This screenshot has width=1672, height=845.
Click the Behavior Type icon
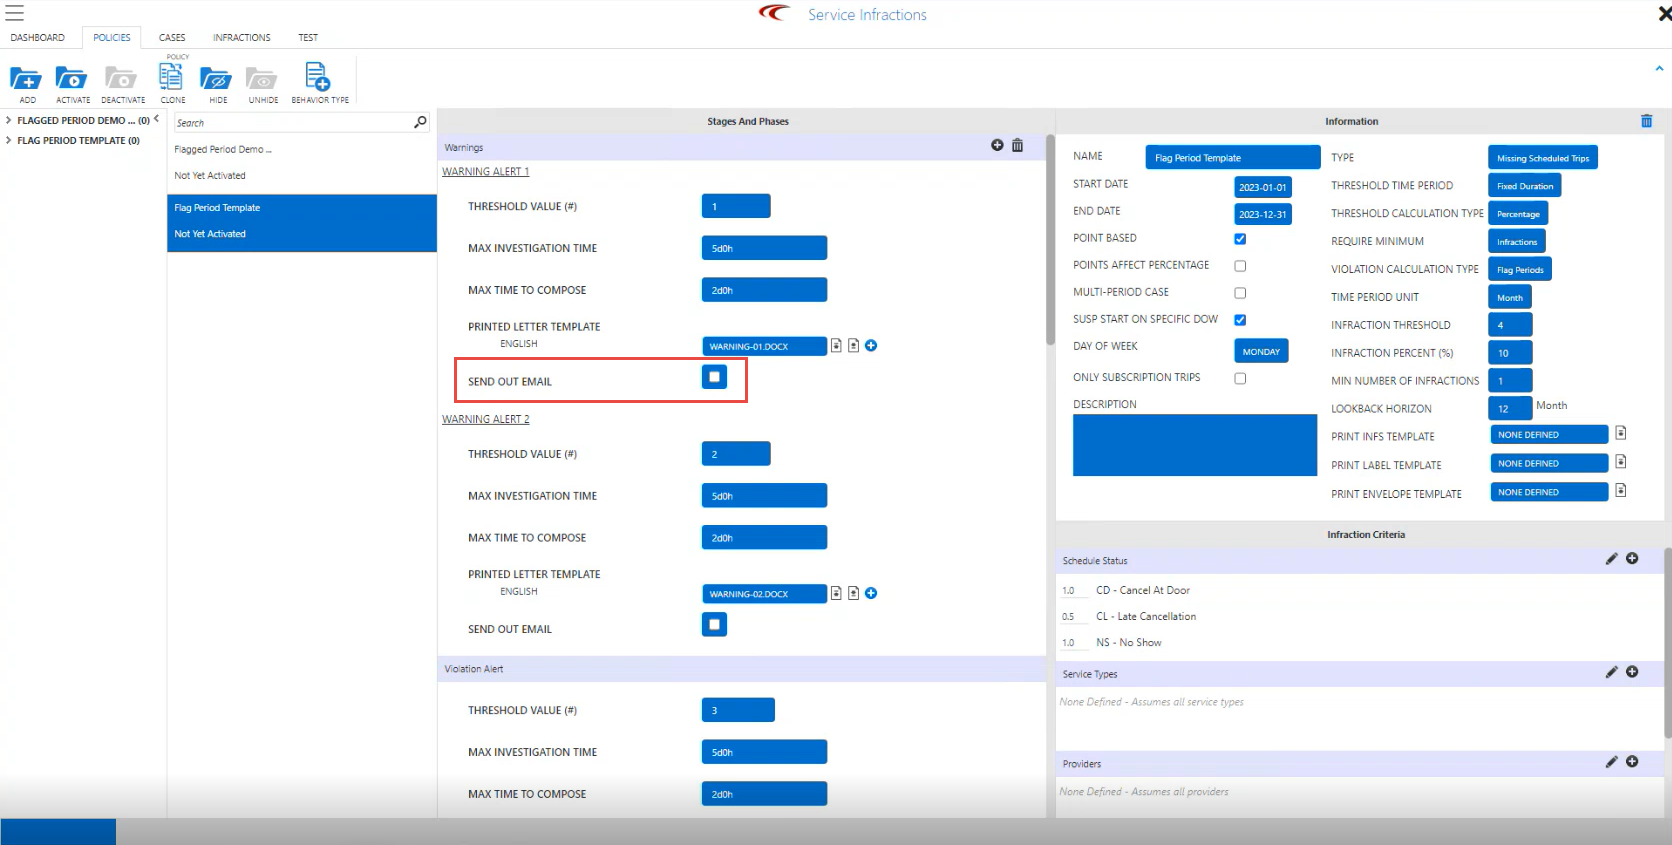click(x=318, y=78)
